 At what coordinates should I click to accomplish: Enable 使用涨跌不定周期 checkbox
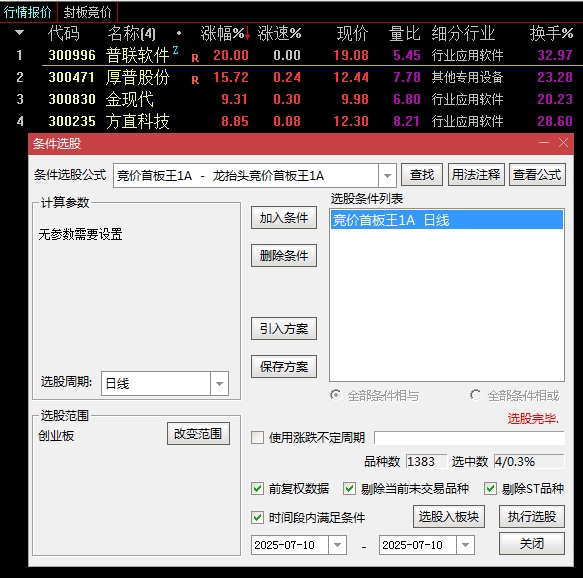pyautogui.click(x=257, y=437)
